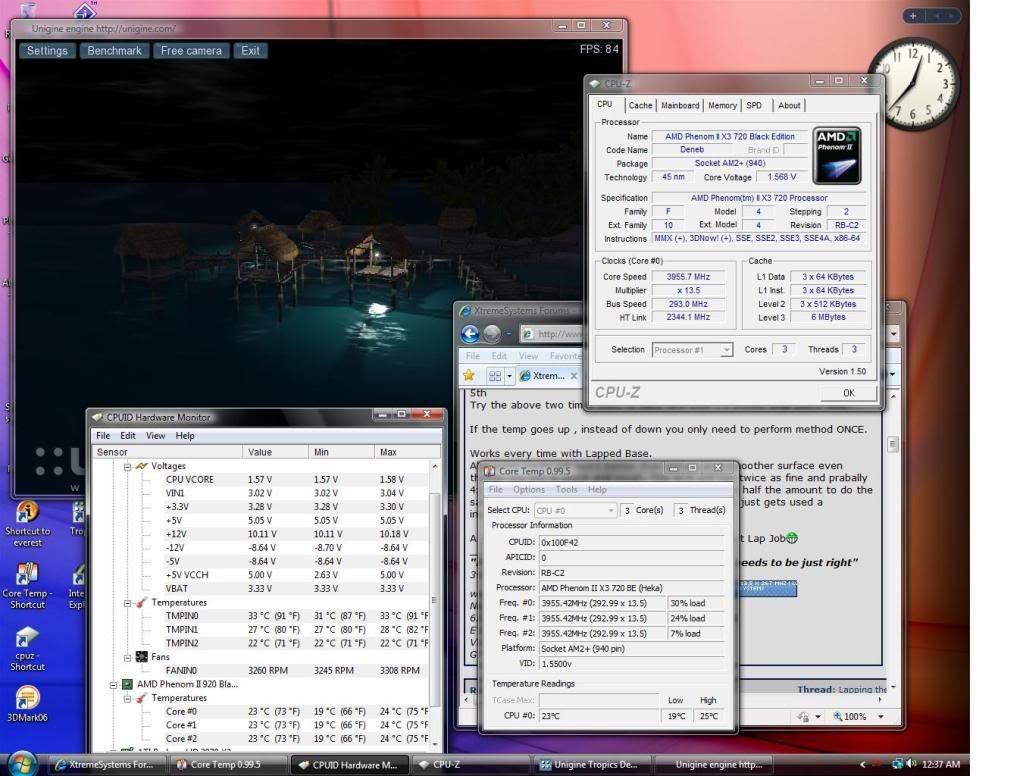Image resolution: width=1023 pixels, height=776 pixels.
Task: Click the sidebar plus add gadget button
Action: pos(913,16)
